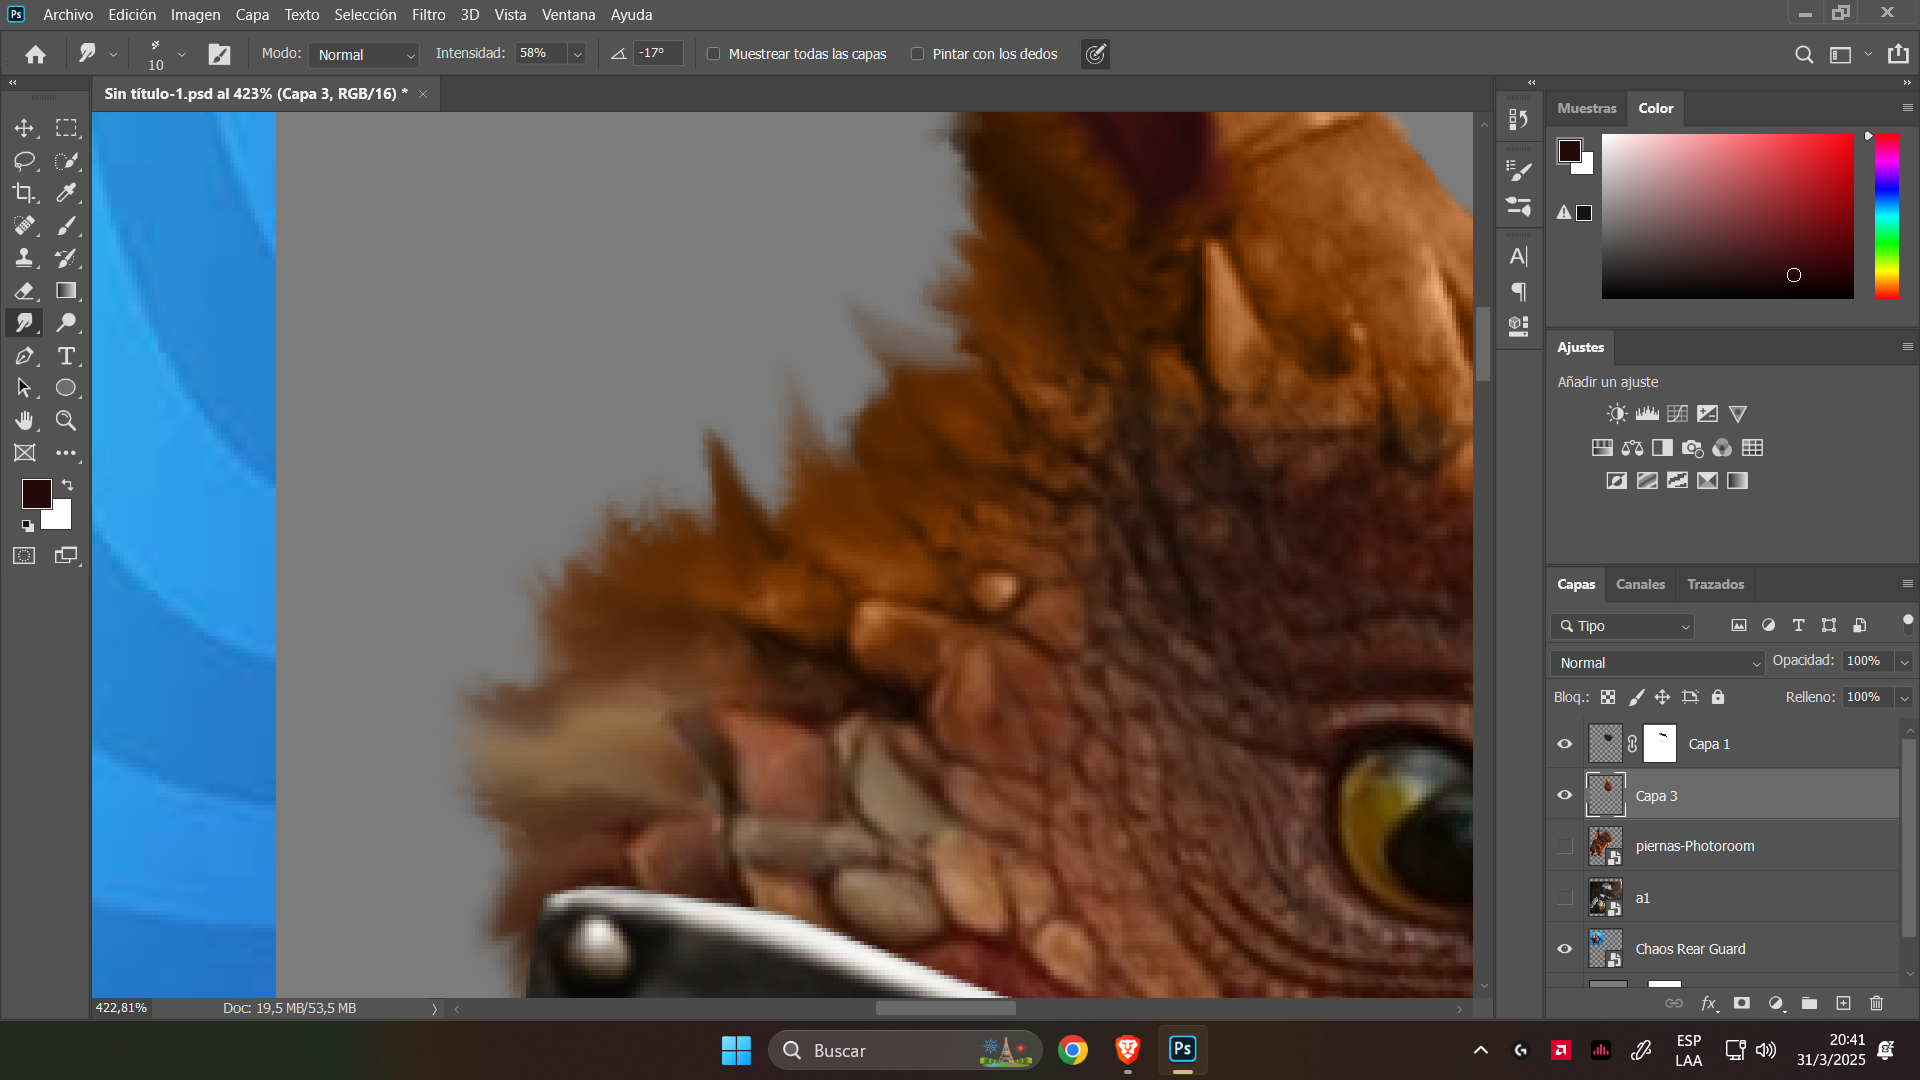The height and width of the screenshot is (1080, 1920).
Task: Hide the Capa 3 layer
Action: (x=1565, y=796)
